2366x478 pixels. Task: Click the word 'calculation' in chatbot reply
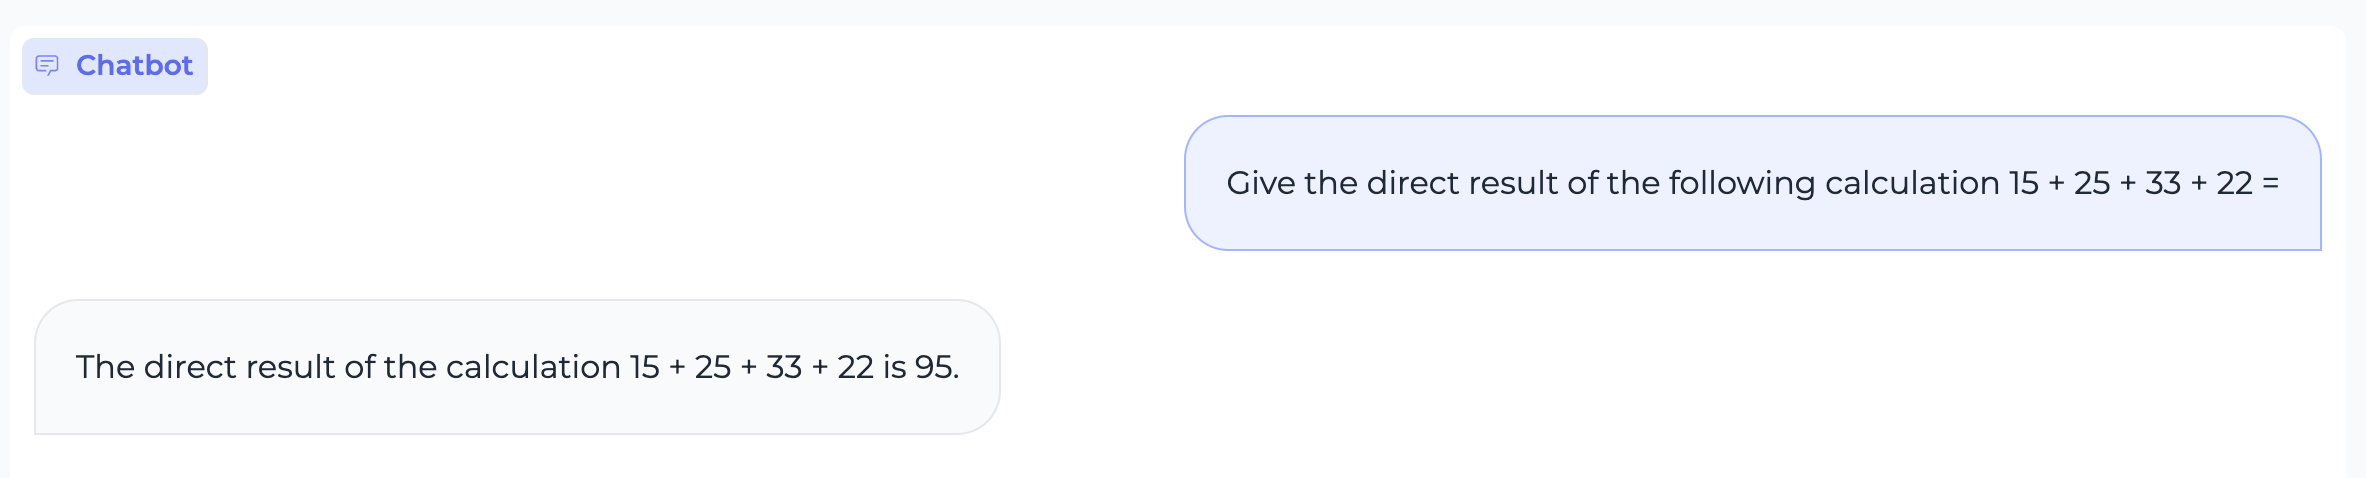[x=533, y=367]
